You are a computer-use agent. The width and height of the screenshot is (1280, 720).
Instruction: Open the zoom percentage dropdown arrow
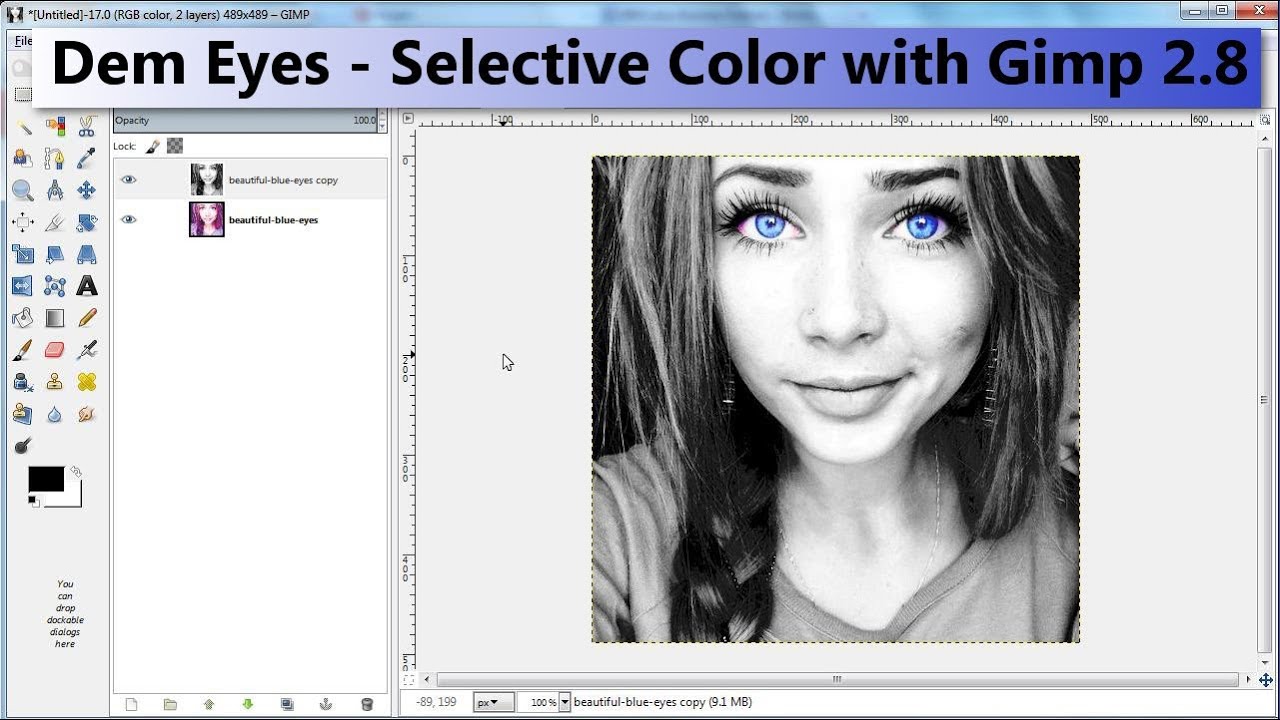(x=565, y=702)
